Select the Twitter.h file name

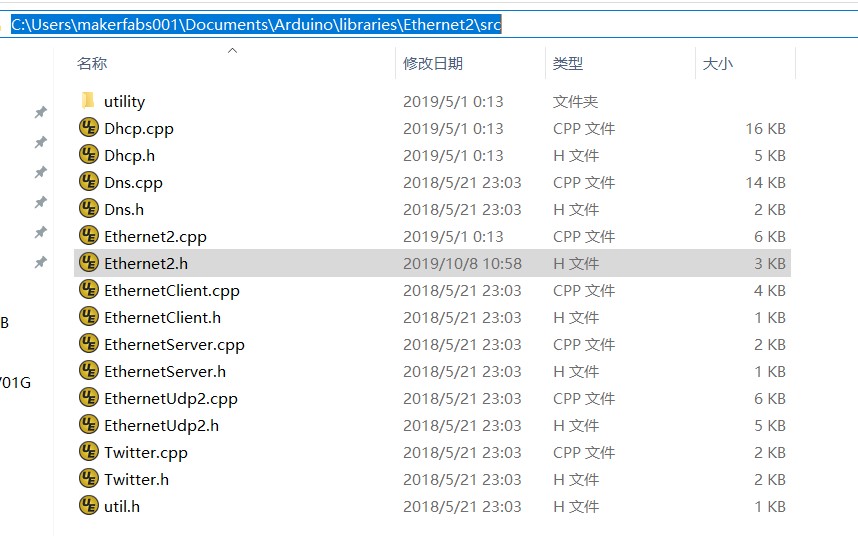coord(136,479)
